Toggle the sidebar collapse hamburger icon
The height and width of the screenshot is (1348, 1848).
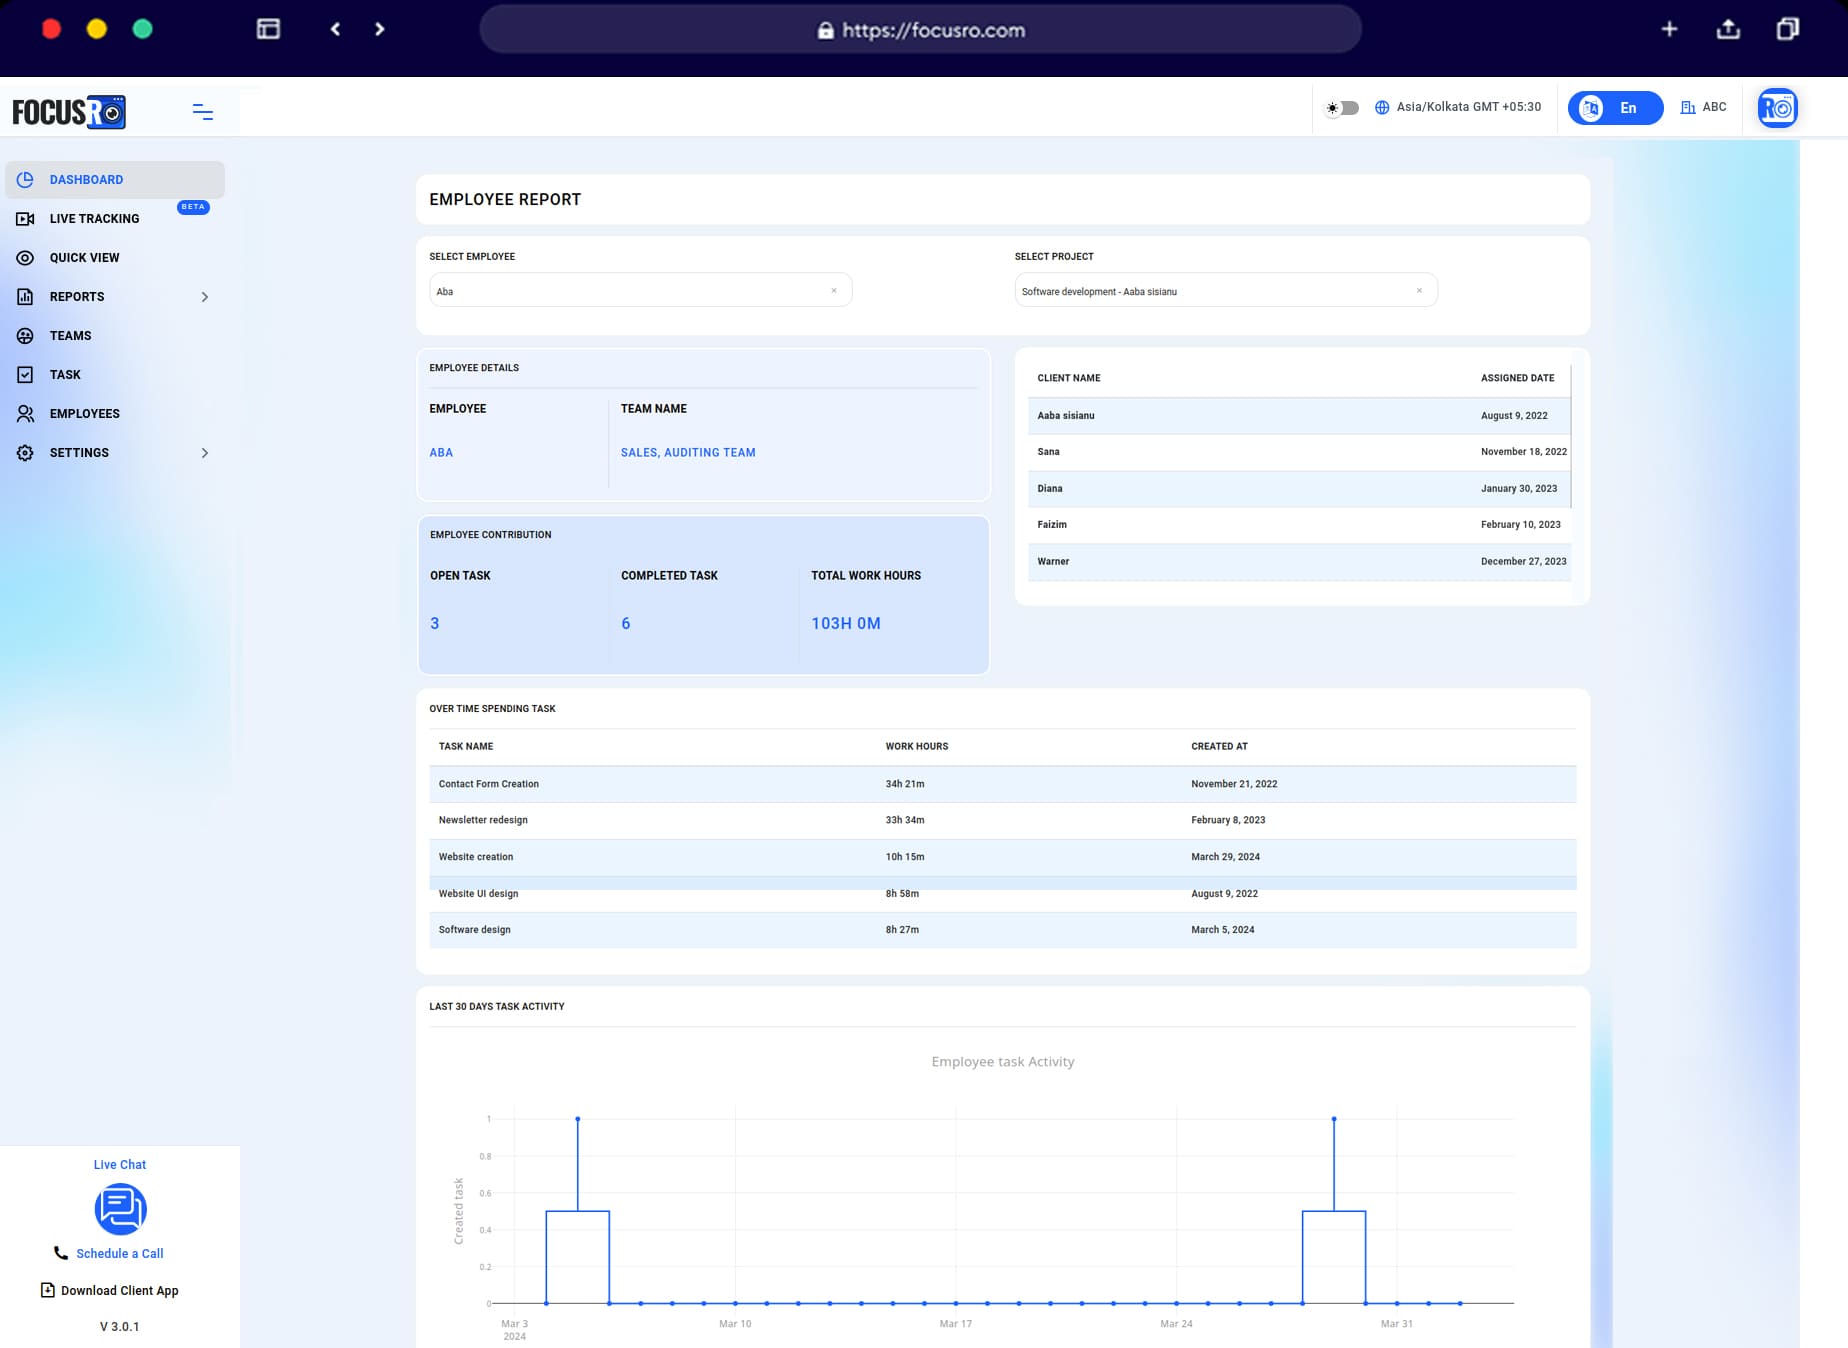pyautogui.click(x=201, y=111)
